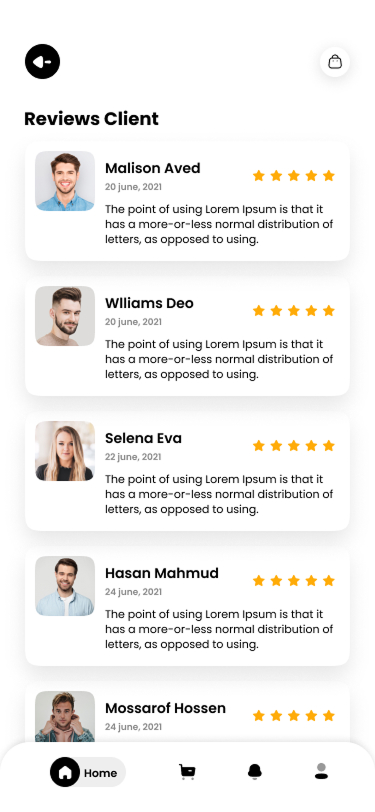Open the cart tab in bottom bar
This screenshot has height=812, width=375.
[187, 772]
